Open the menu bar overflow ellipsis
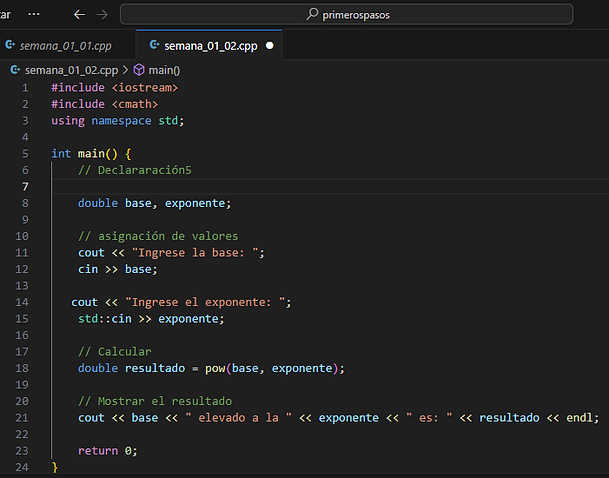 (35, 14)
